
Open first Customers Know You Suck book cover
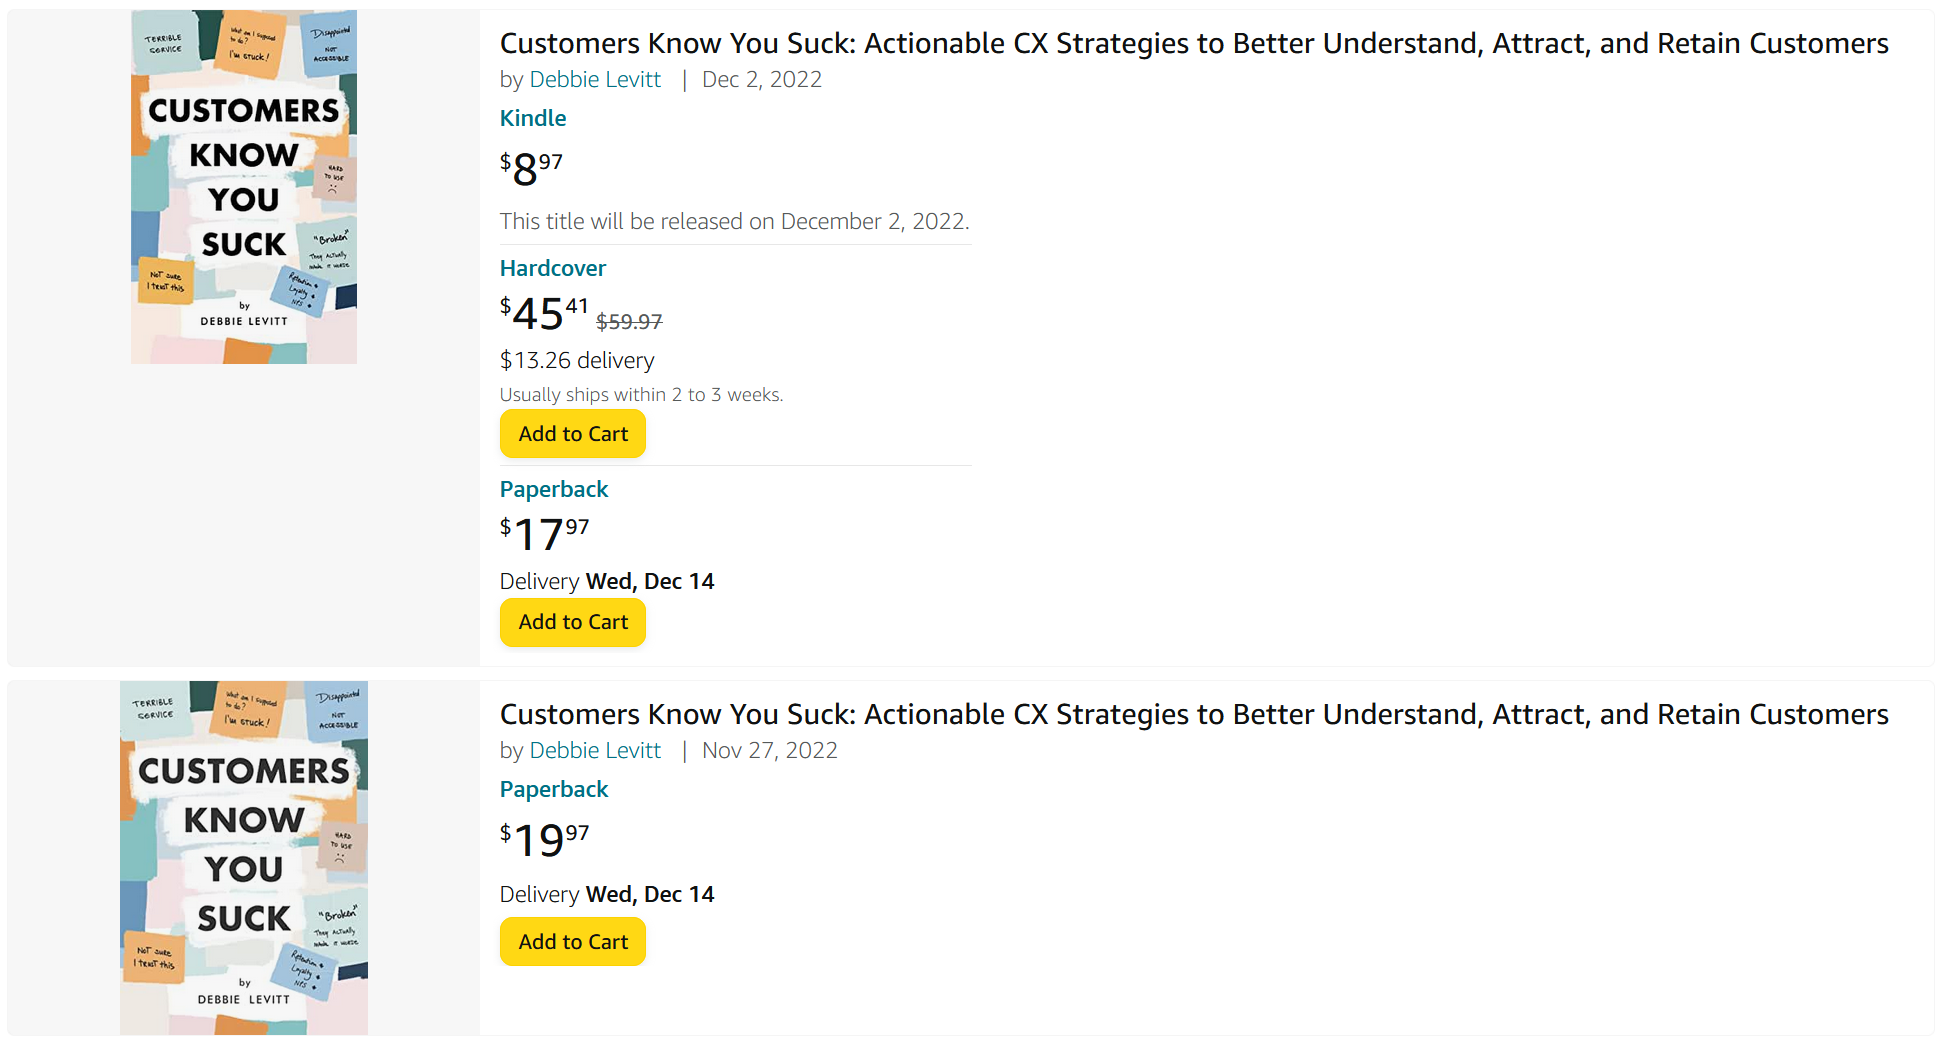tap(244, 187)
